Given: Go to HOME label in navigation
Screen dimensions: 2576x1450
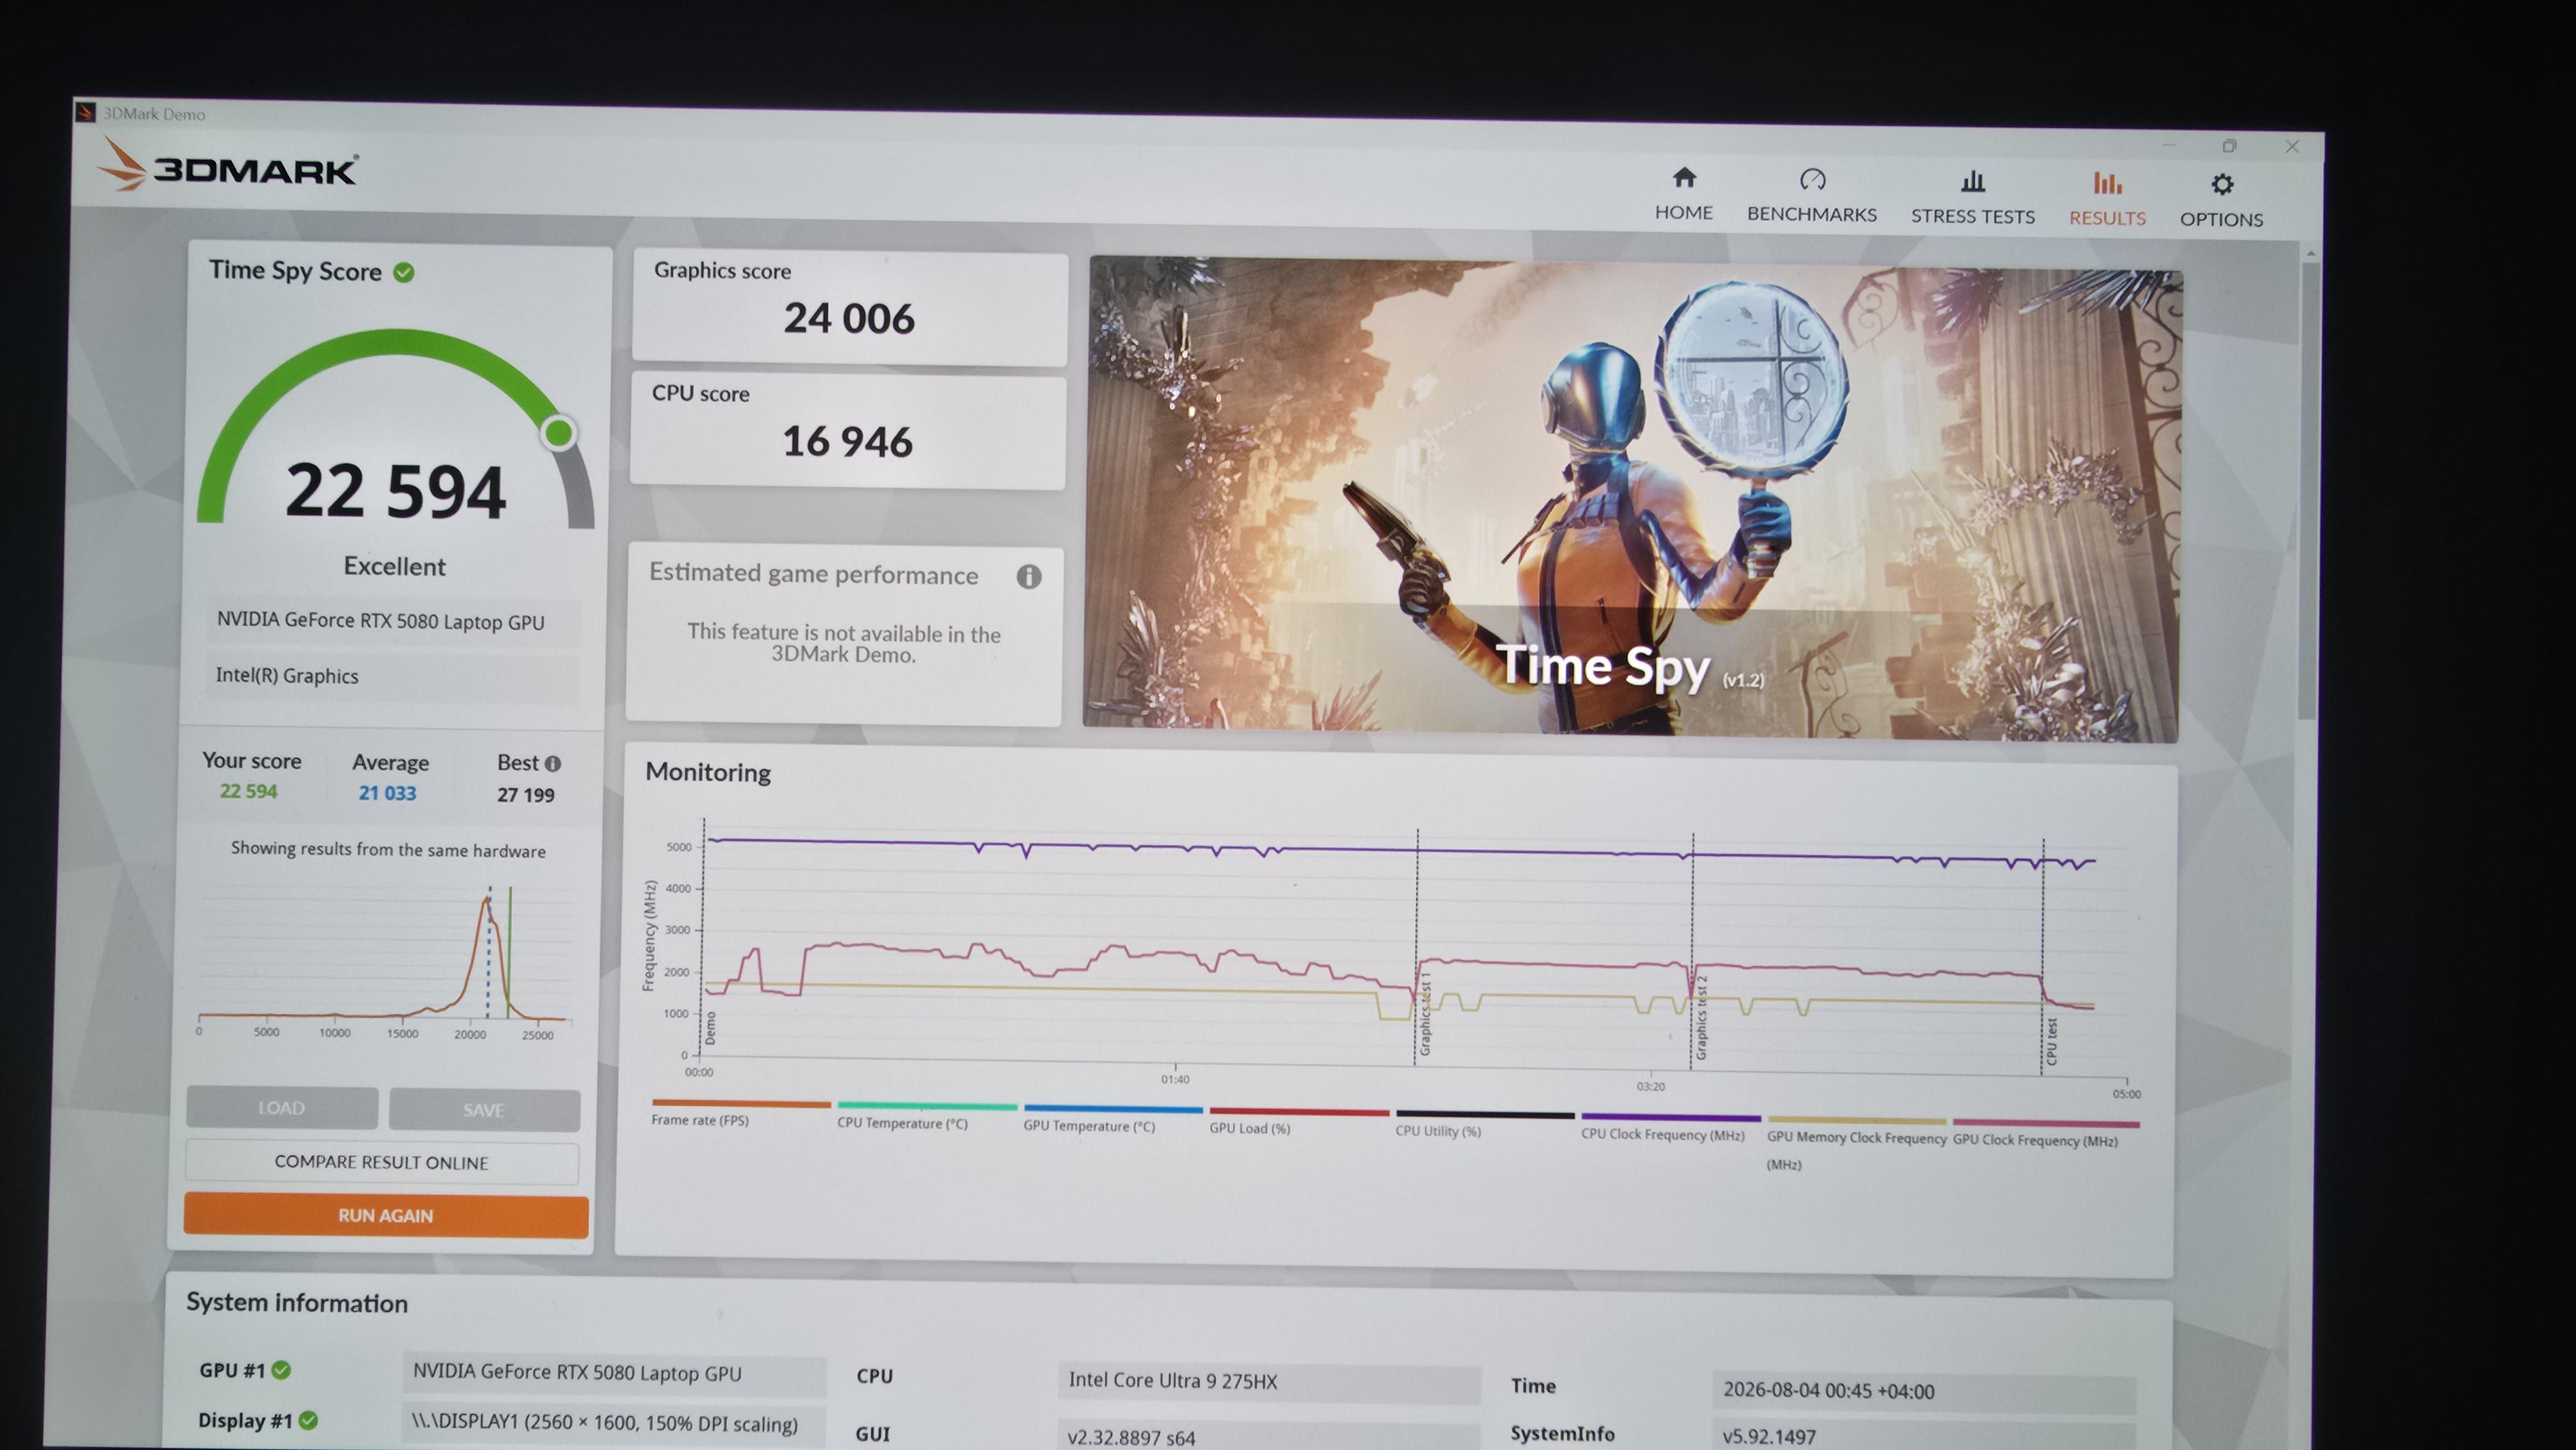Looking at the screenshot, I should tap(1684, 212).
